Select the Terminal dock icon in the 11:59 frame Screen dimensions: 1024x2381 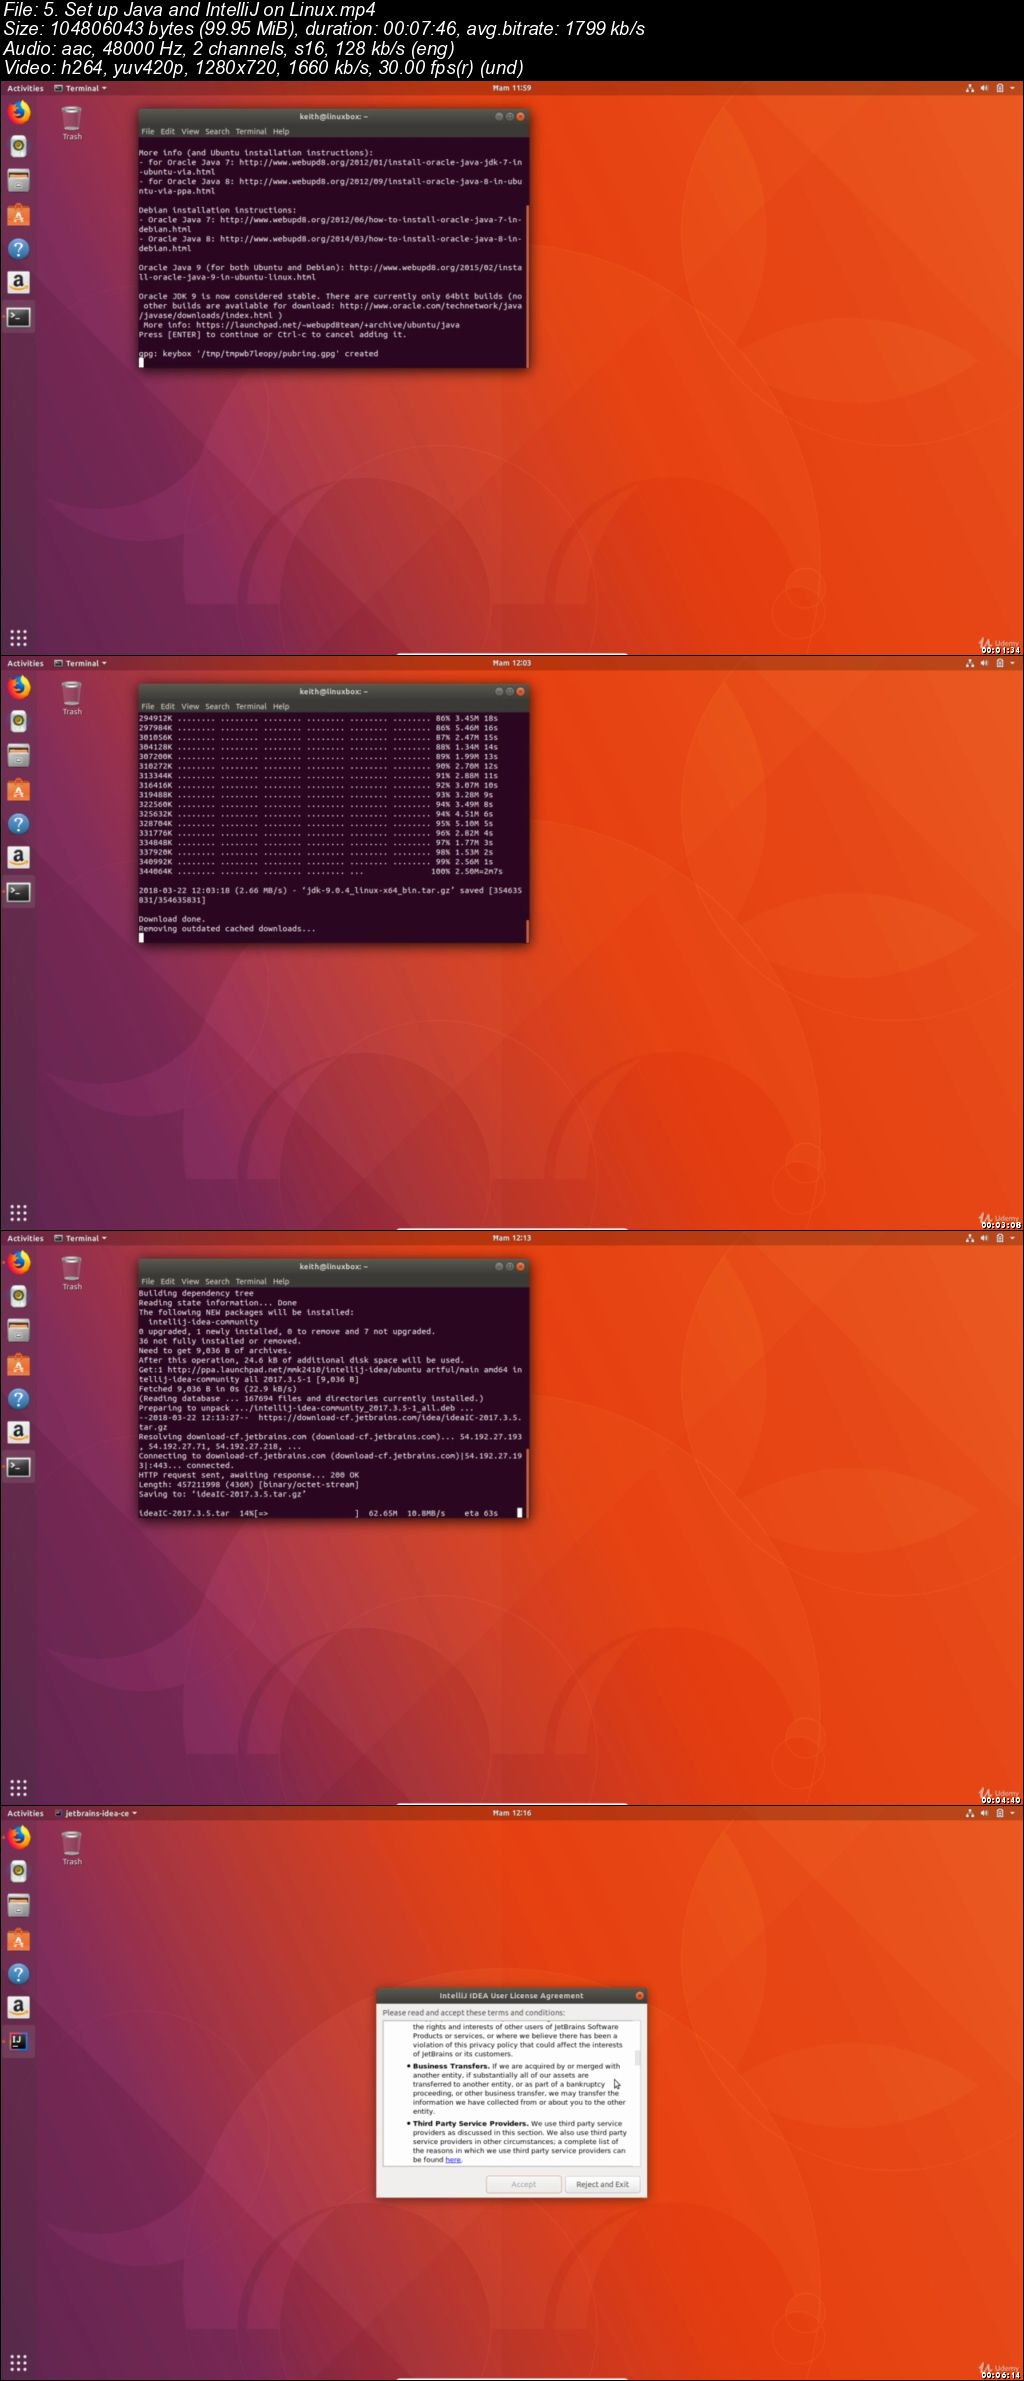tap(18, 317)
